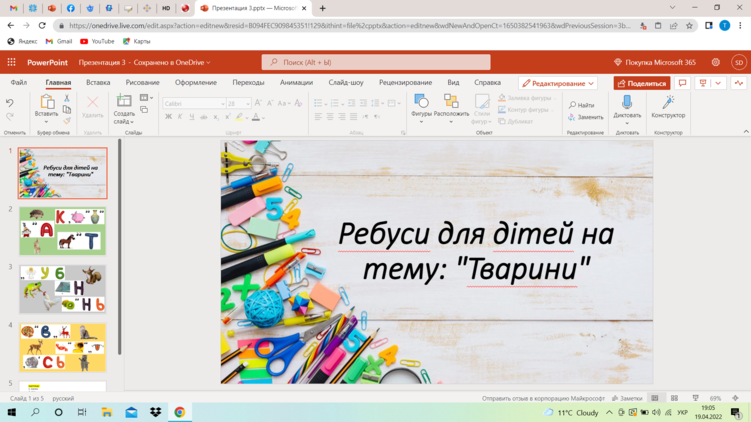Collapse the ribbon with chevron
Screen dimensions: 751x422
point(746,131)
